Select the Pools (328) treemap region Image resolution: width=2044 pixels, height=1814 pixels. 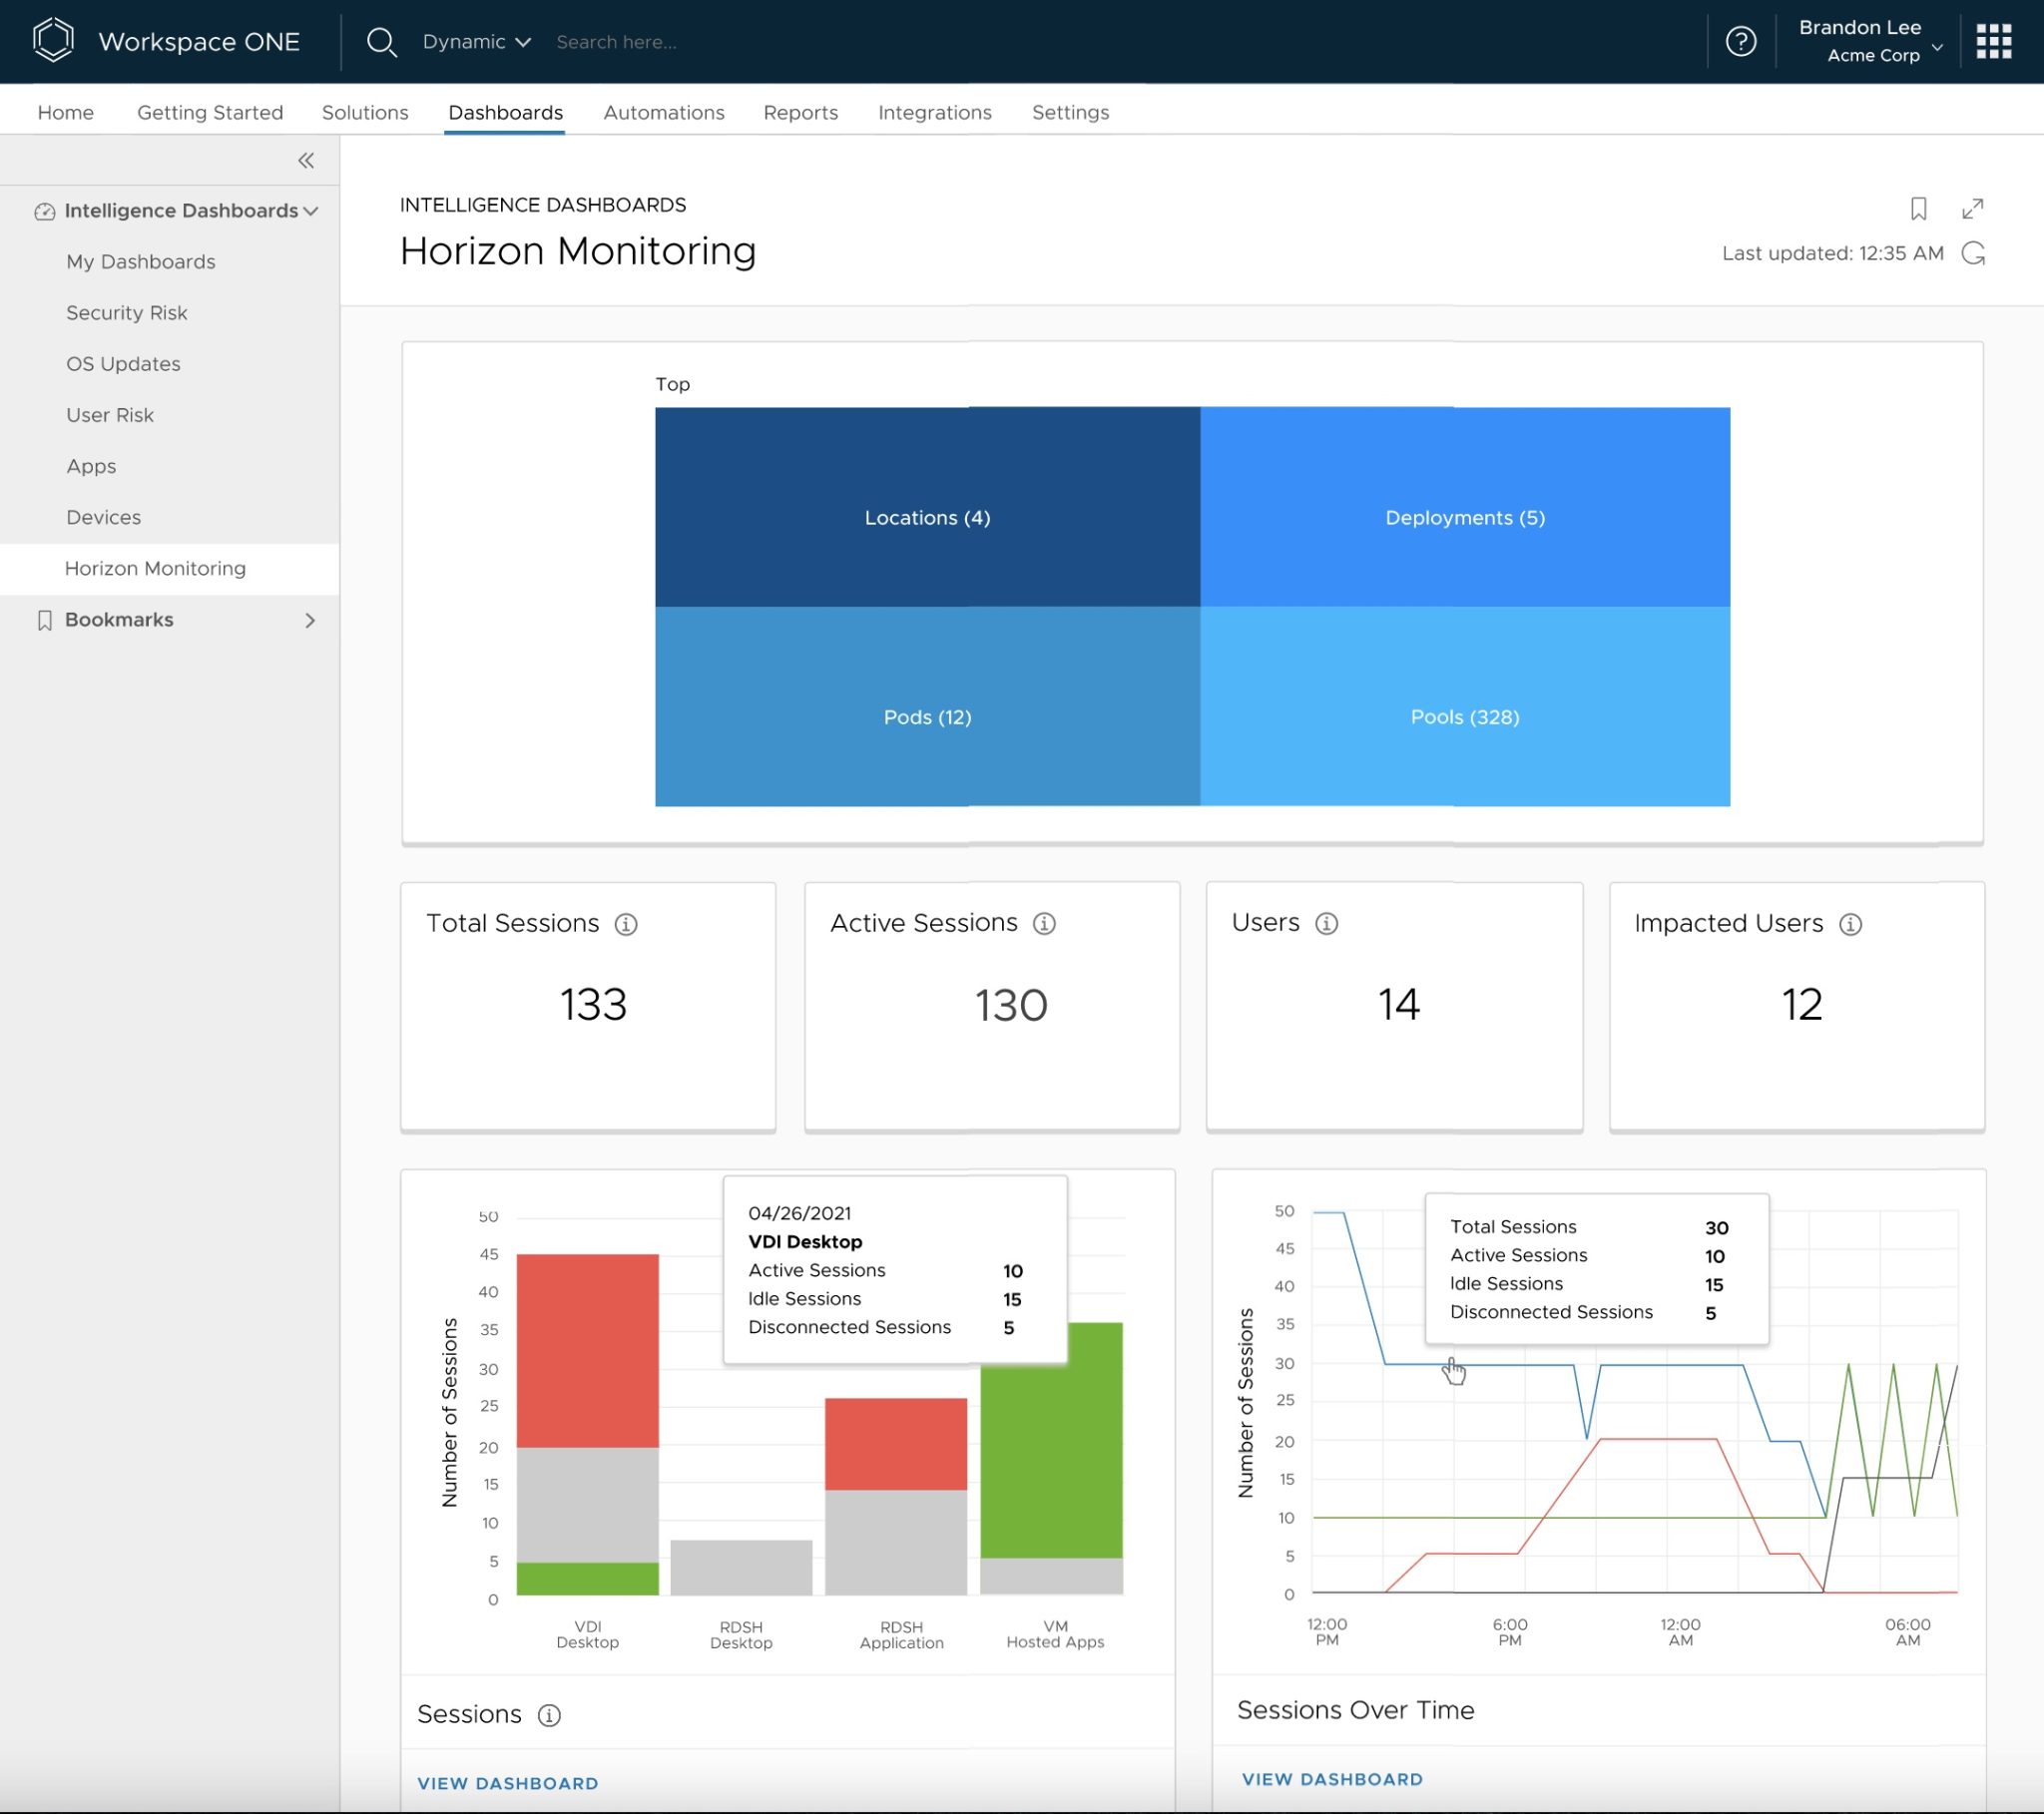tap(1464, 717)
